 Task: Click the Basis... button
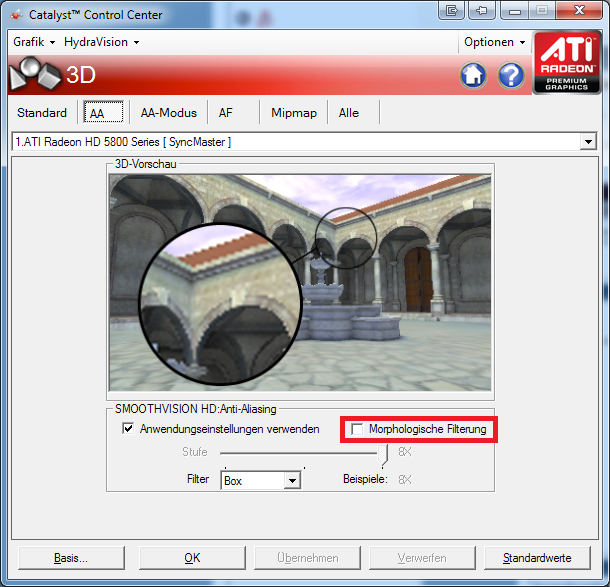[71, 558]
